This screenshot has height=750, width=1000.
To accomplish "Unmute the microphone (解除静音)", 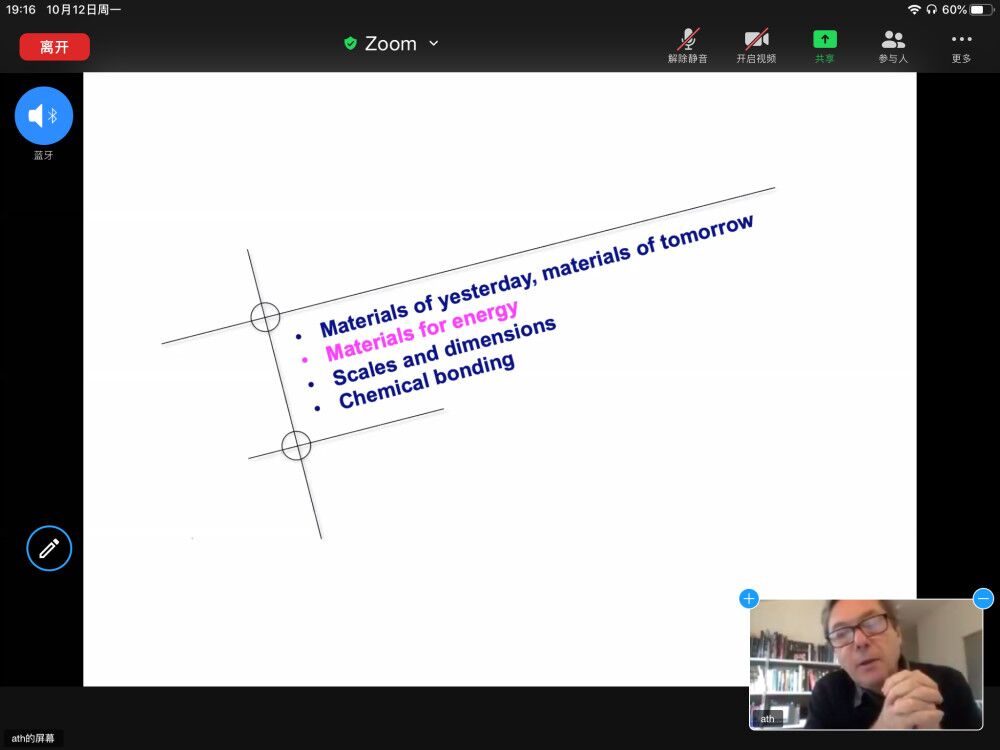I will tap(688, 45).
